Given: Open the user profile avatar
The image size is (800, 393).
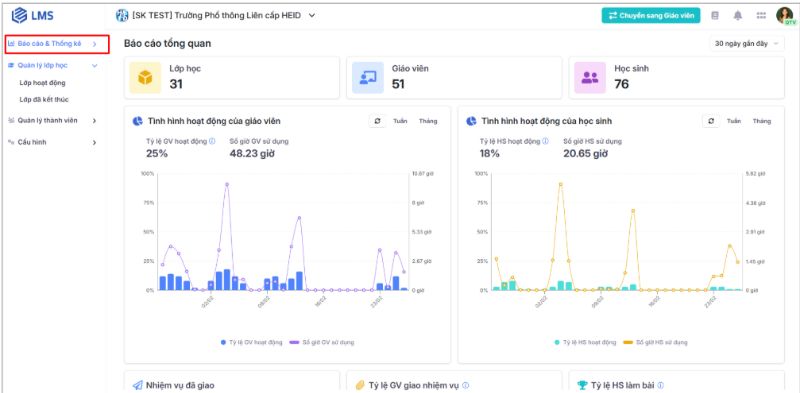Looking at the screenshot, I should click(785, 15).
